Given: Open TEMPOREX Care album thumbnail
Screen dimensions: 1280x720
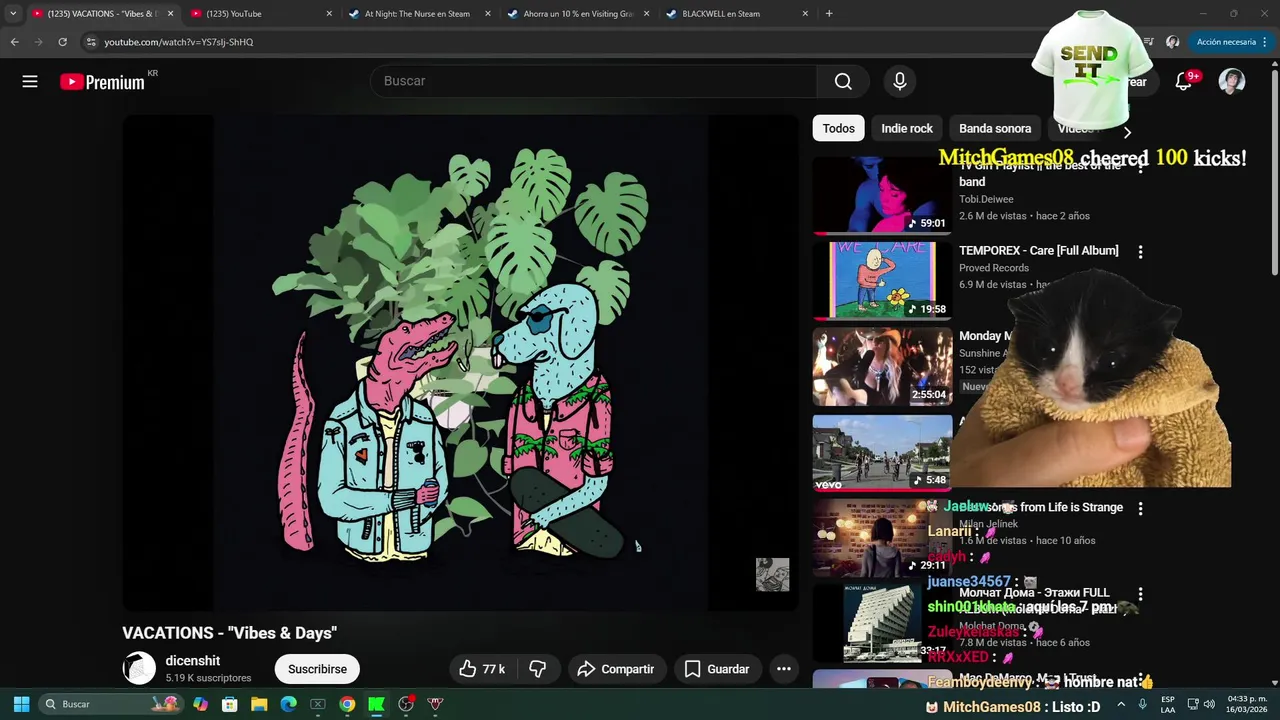Looking at the screenshot, I should point(882,281).
